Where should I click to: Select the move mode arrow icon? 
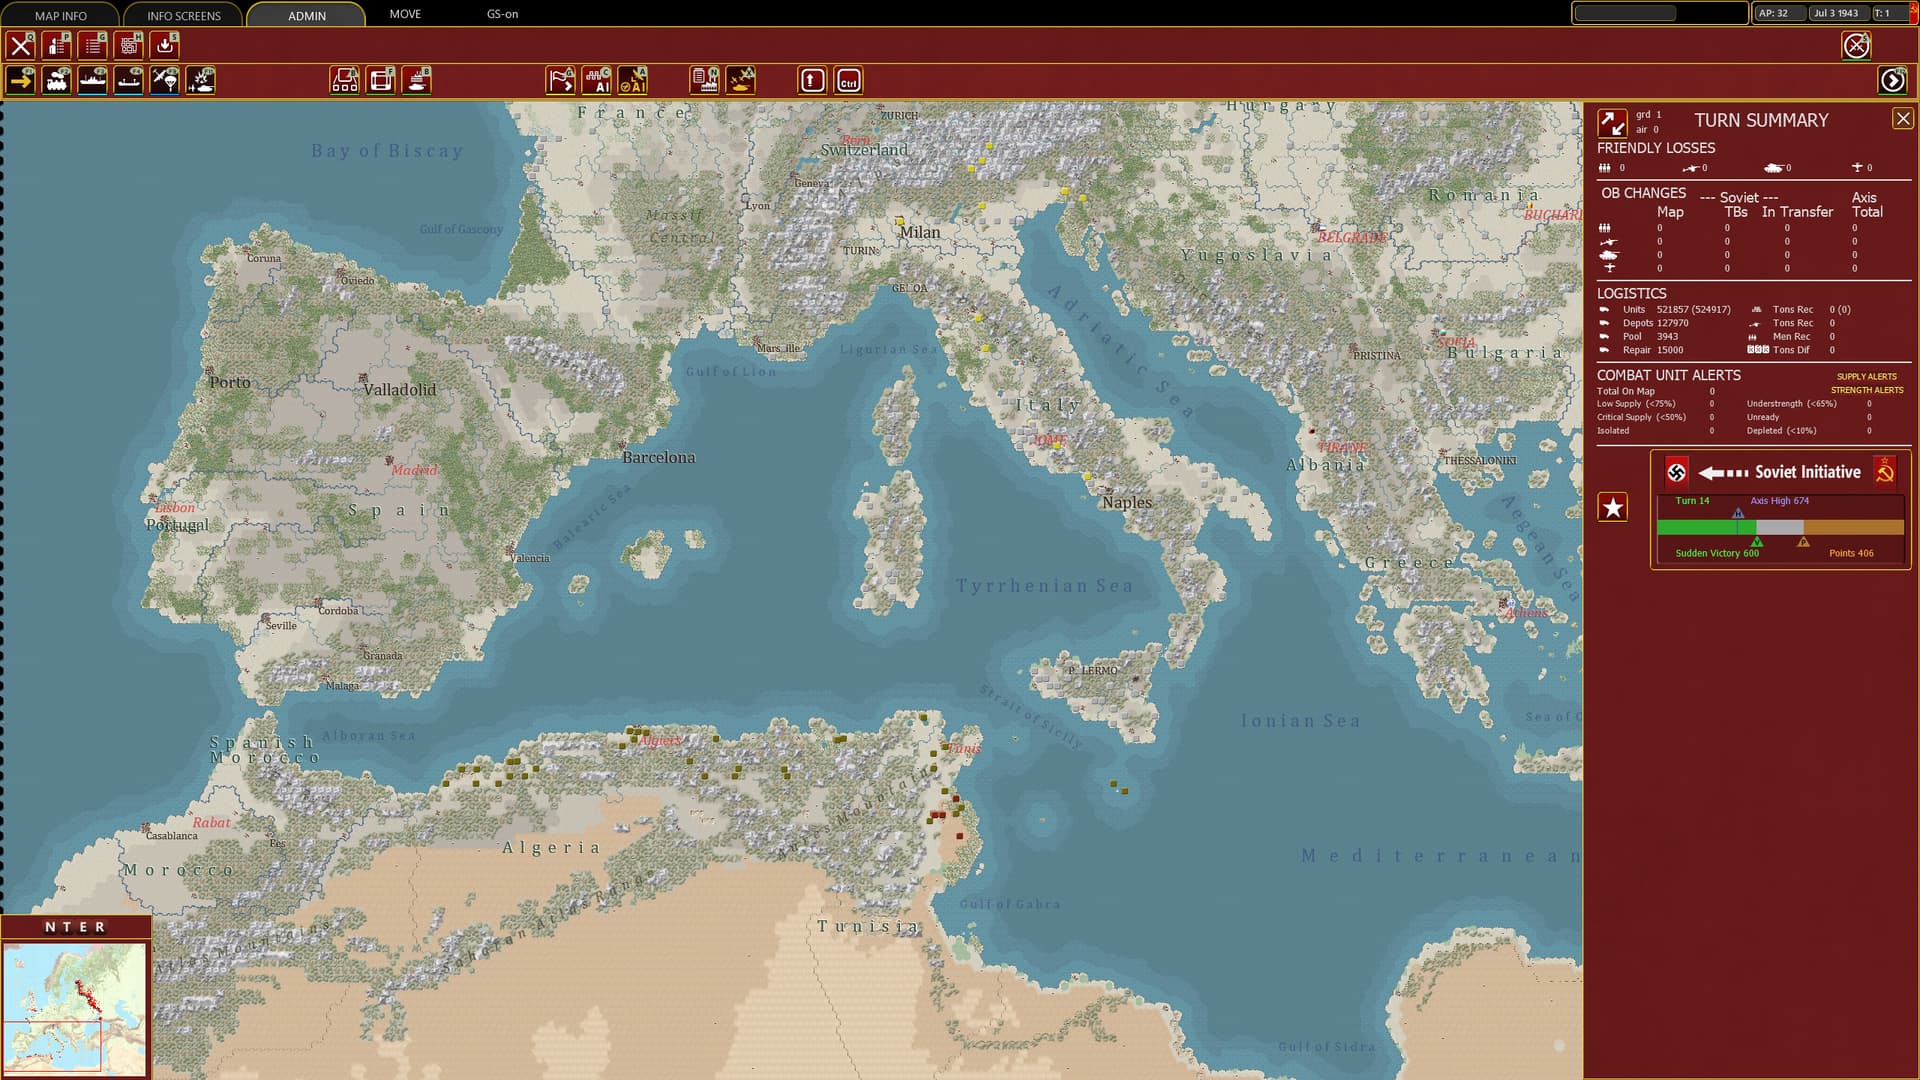[20, 80]
